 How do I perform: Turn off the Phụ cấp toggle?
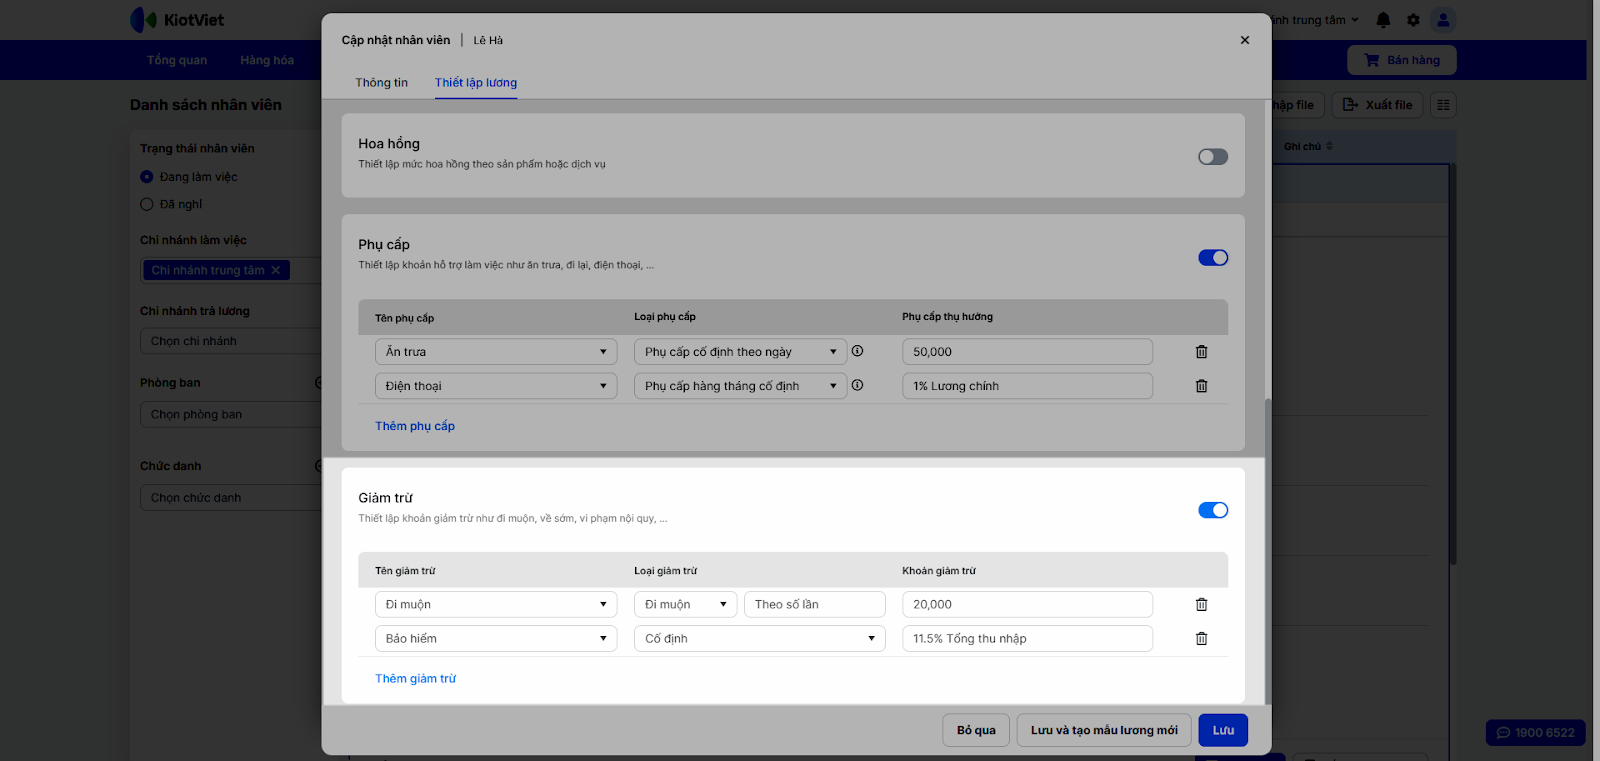pos(1212,258)
